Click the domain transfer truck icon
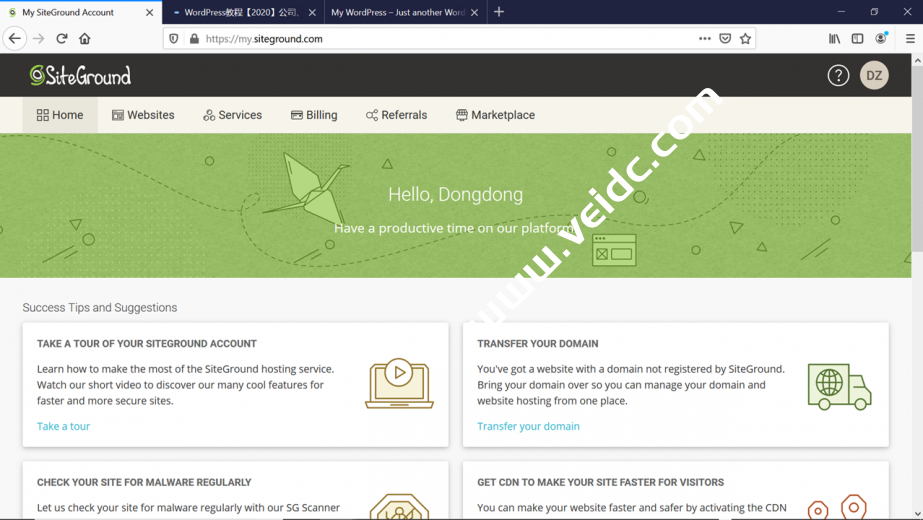 (x=839, y=387)
